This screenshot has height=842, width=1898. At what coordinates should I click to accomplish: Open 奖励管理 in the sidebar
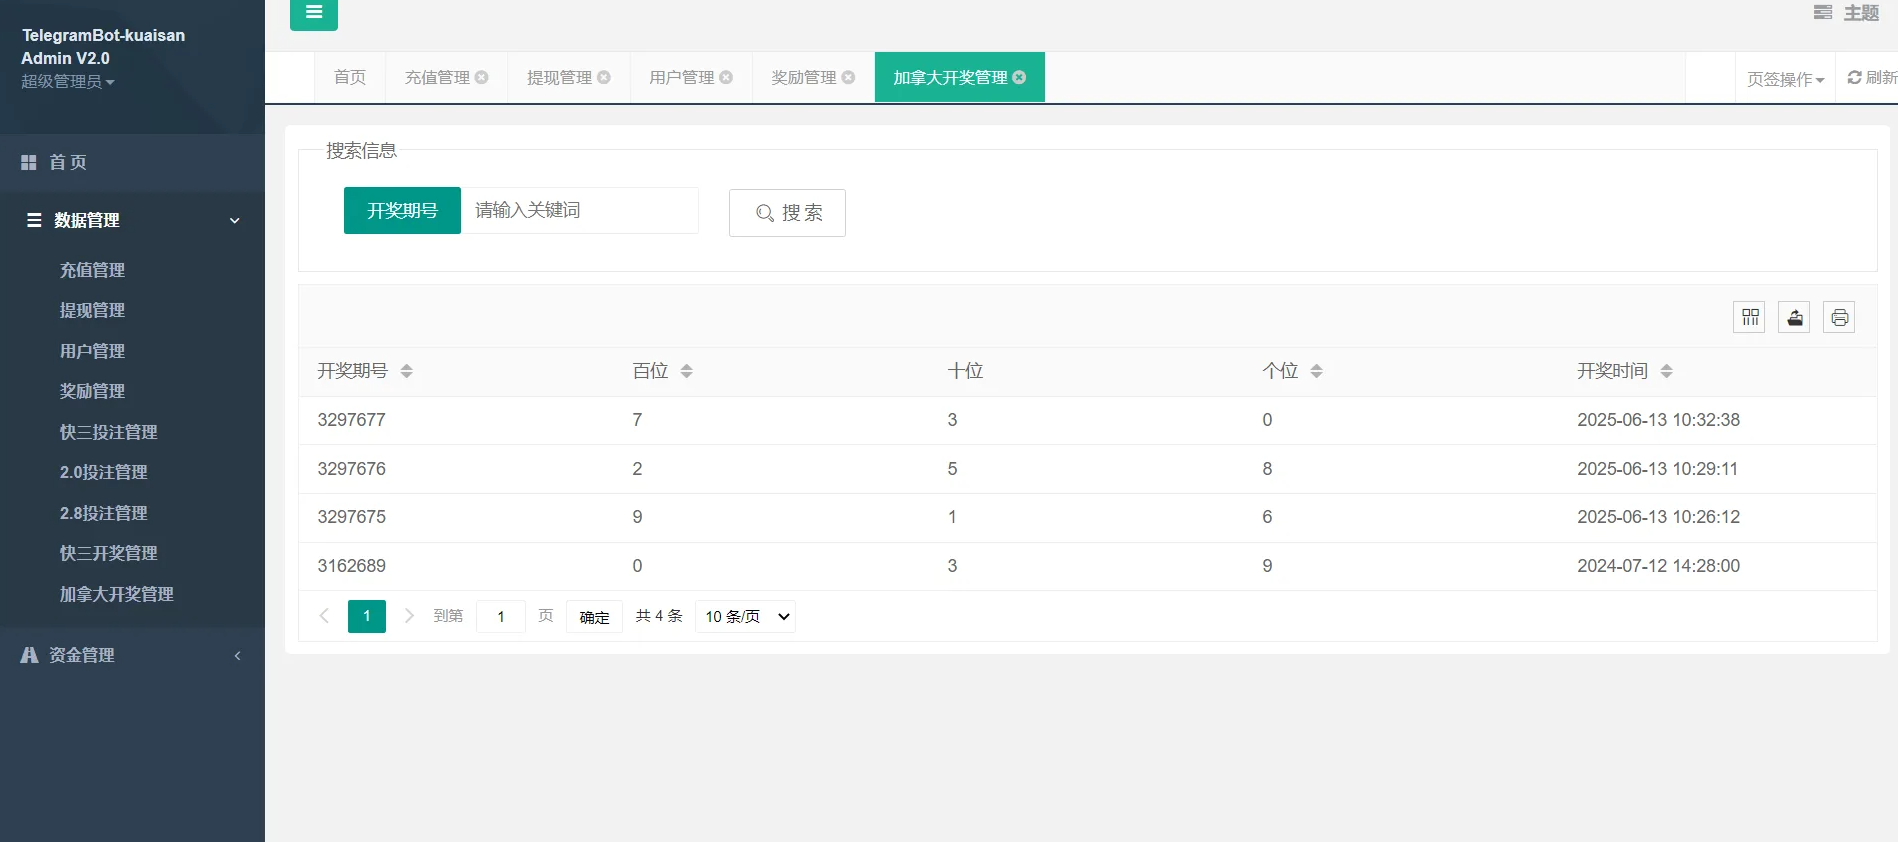(x=92, y=391)
